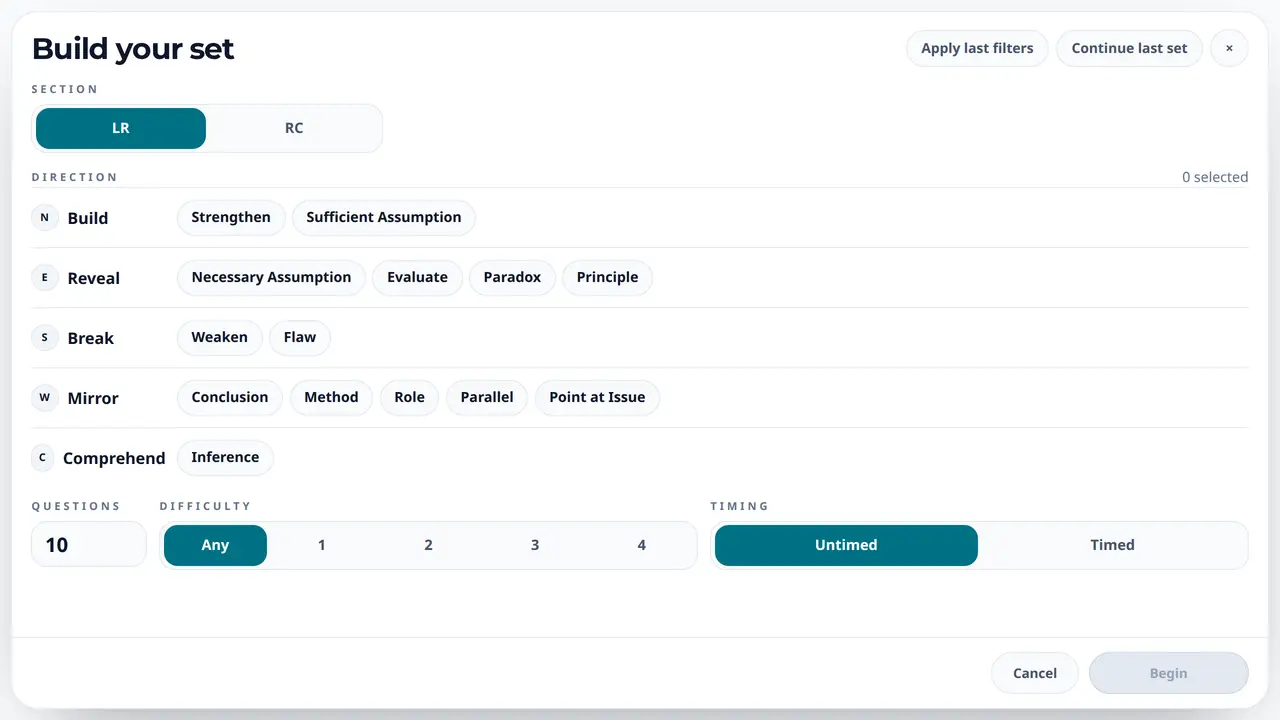Viewport: 1280px width, 720px height.
Task: Select the N badge beside Build
Action: pyautogui.click(x=44, y=217)
